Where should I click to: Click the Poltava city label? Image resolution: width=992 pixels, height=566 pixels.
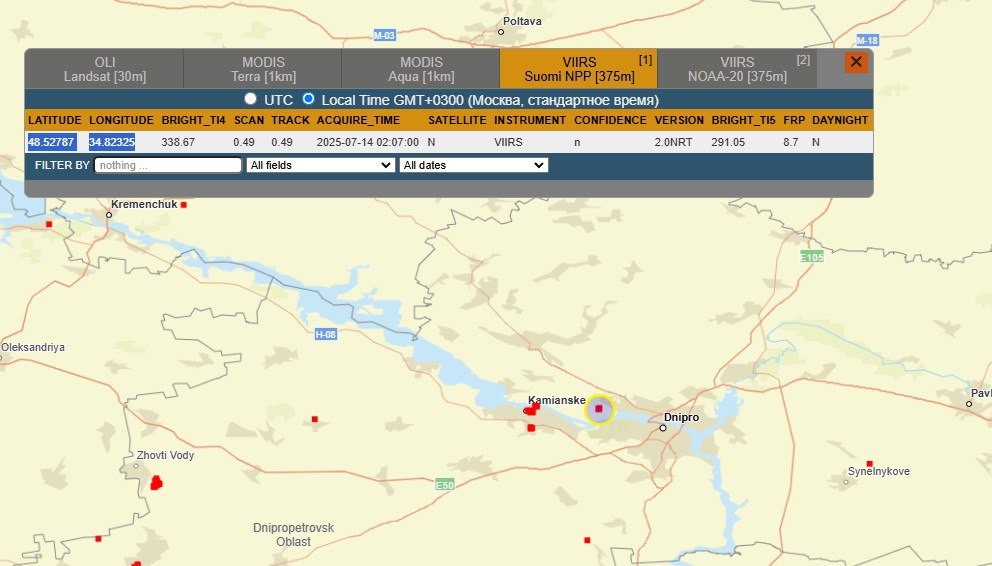523,21
